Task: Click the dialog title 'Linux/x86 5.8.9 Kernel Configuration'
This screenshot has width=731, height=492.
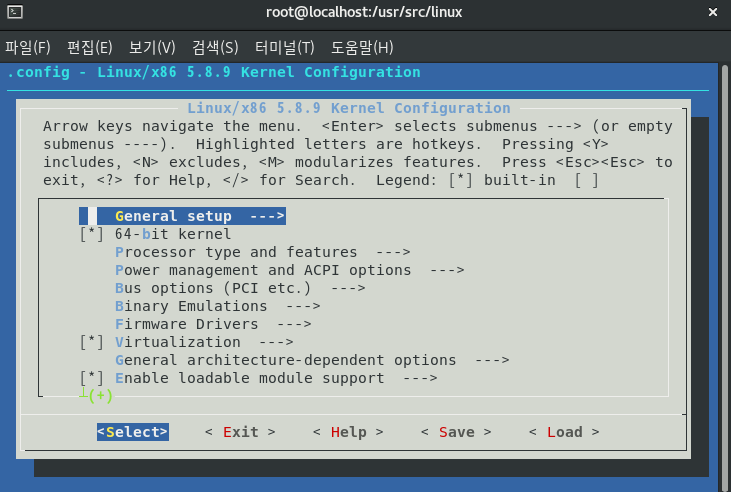Action: click(x=349, y=108)
